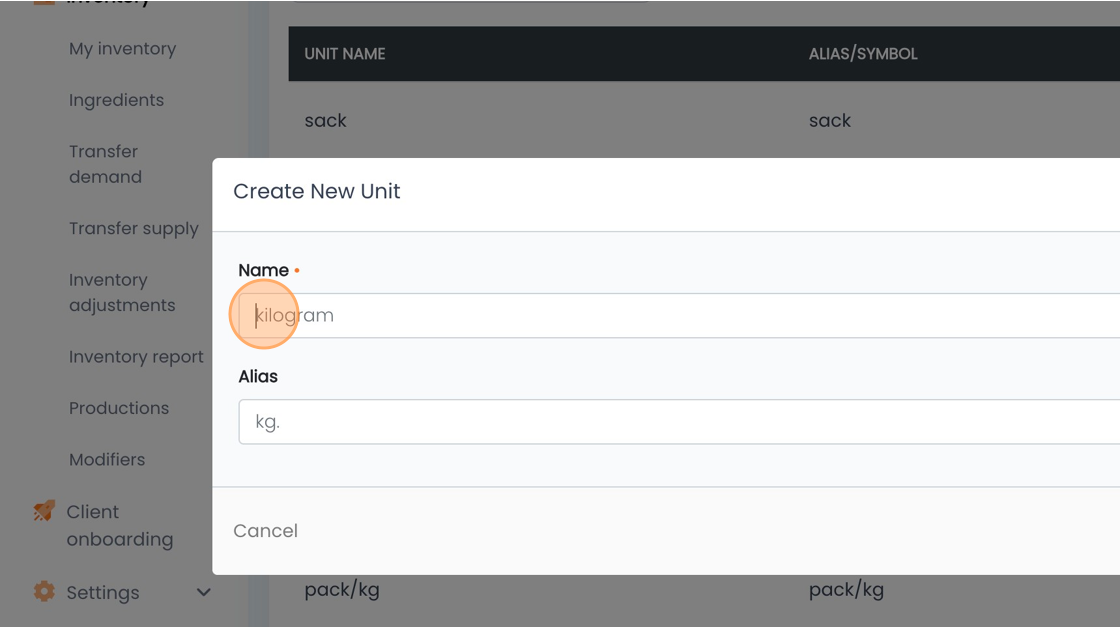Expand the Settings chevron arrow

tap(204, 592)
